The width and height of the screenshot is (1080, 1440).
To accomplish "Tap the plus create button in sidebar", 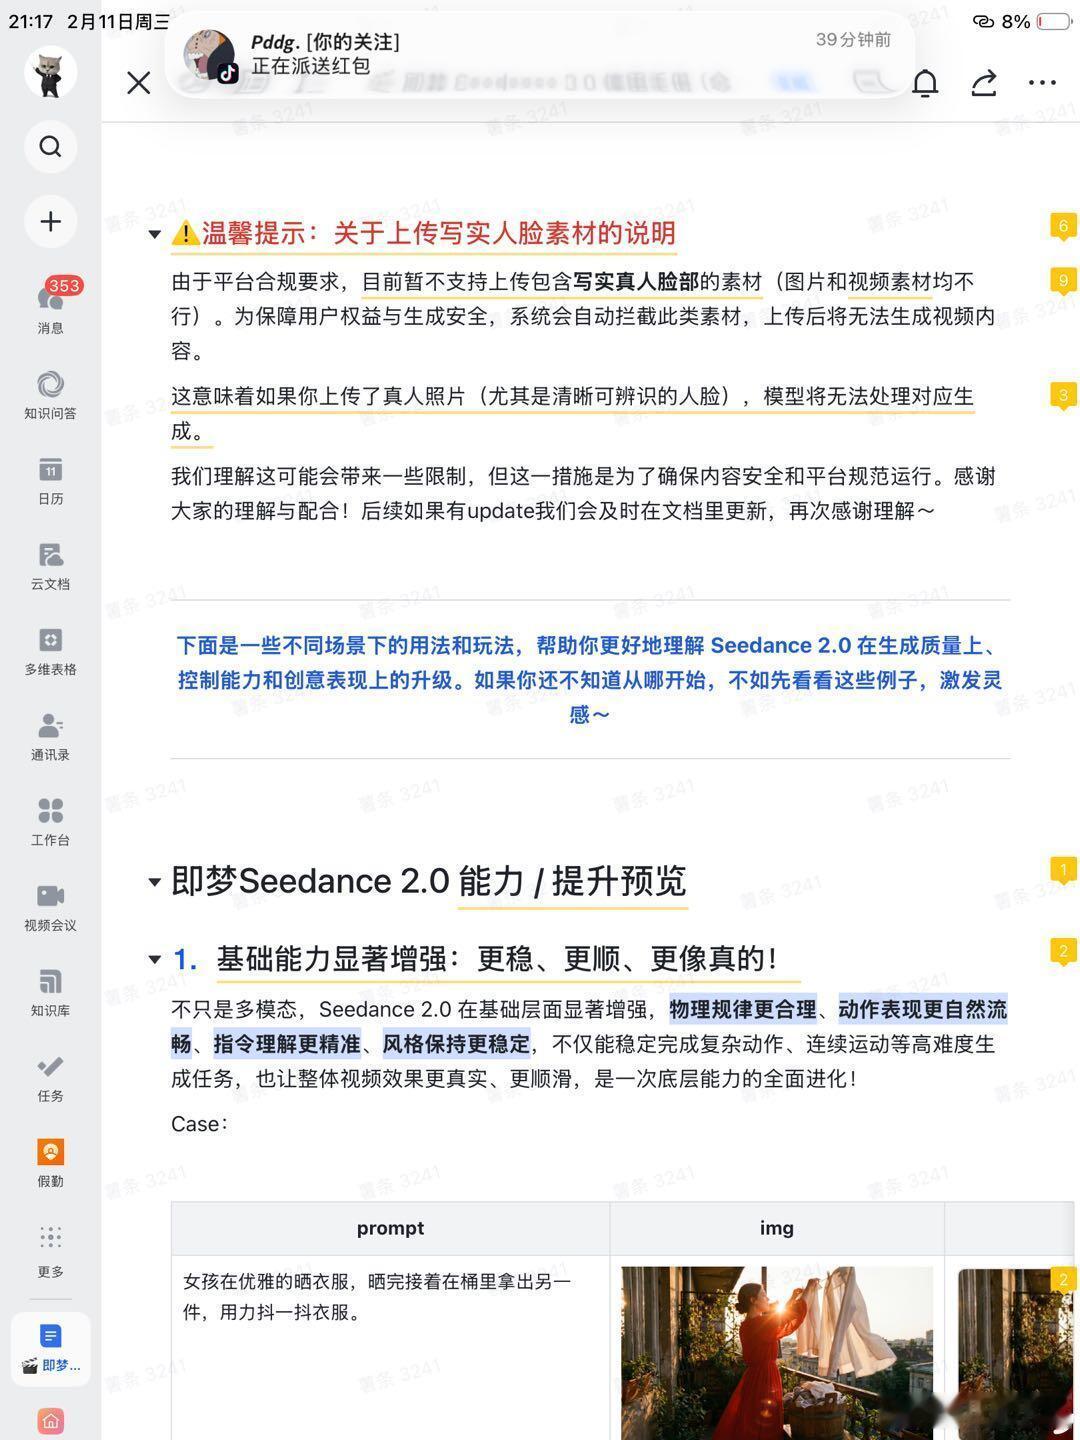I will 50,221.
